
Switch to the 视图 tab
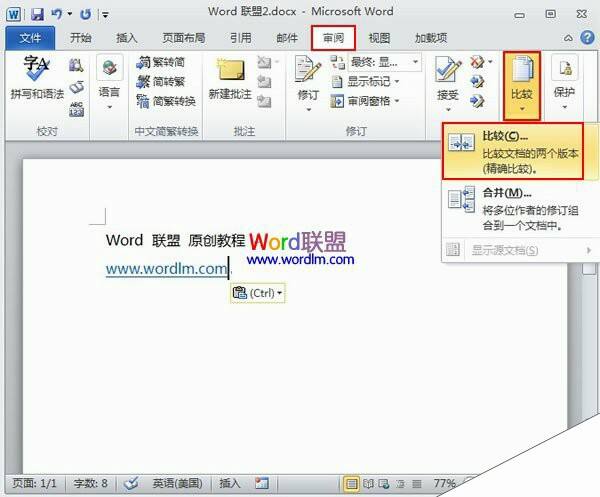click(x=379, y=38)
